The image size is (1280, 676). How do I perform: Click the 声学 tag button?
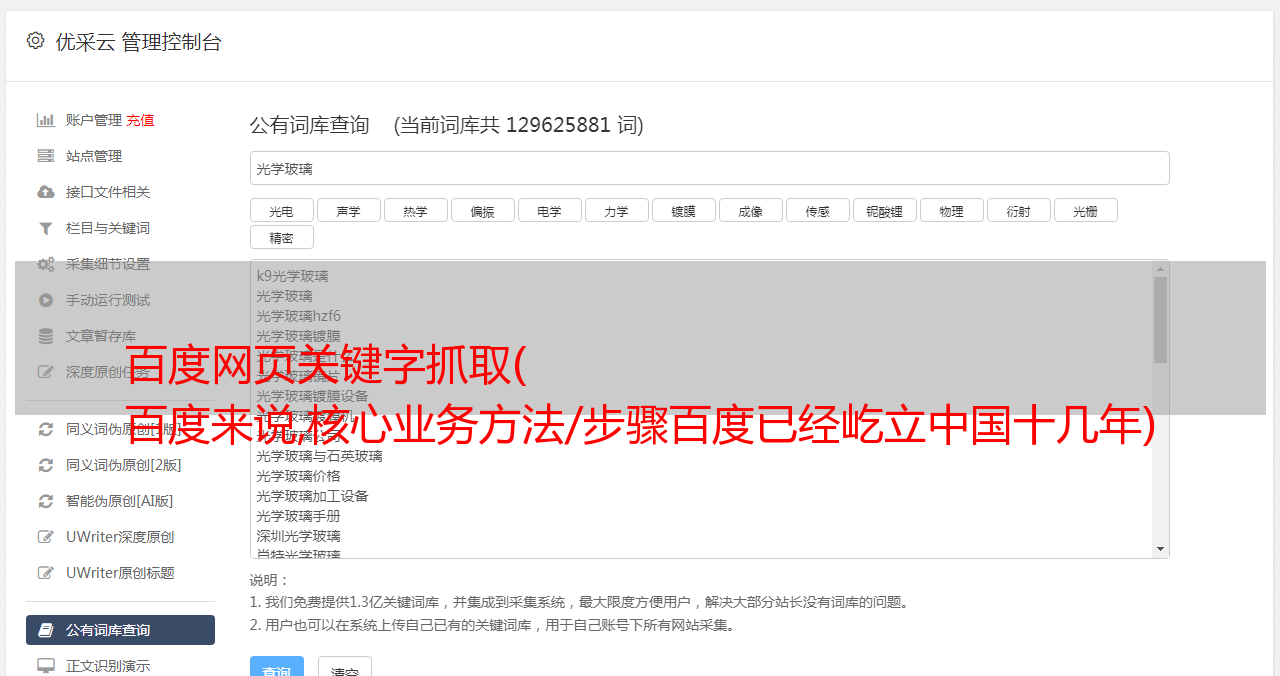click(348, 210)
